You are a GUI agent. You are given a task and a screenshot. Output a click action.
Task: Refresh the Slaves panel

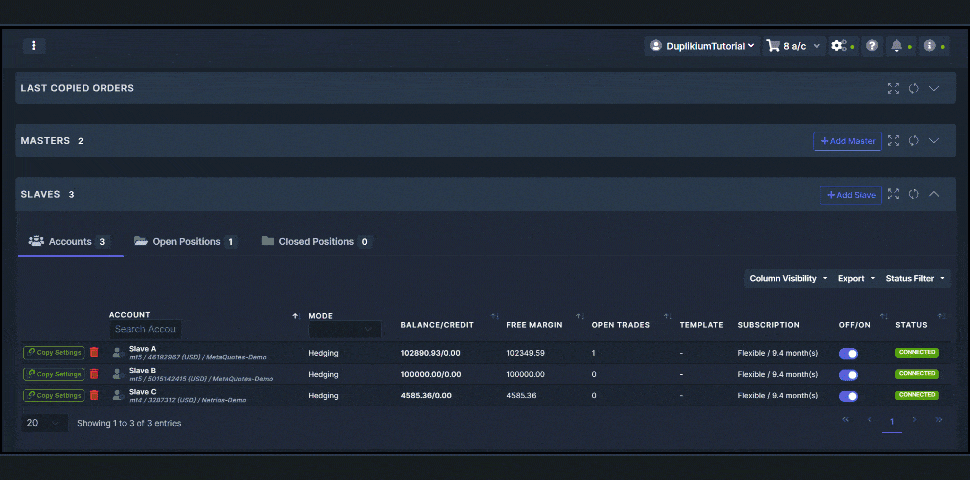(x=913, y=194)
